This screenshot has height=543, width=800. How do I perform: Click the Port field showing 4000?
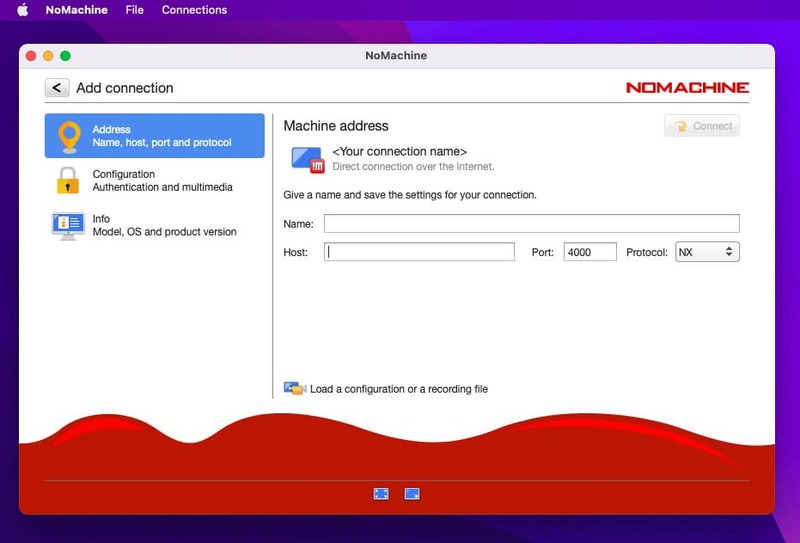click(590, 252)
